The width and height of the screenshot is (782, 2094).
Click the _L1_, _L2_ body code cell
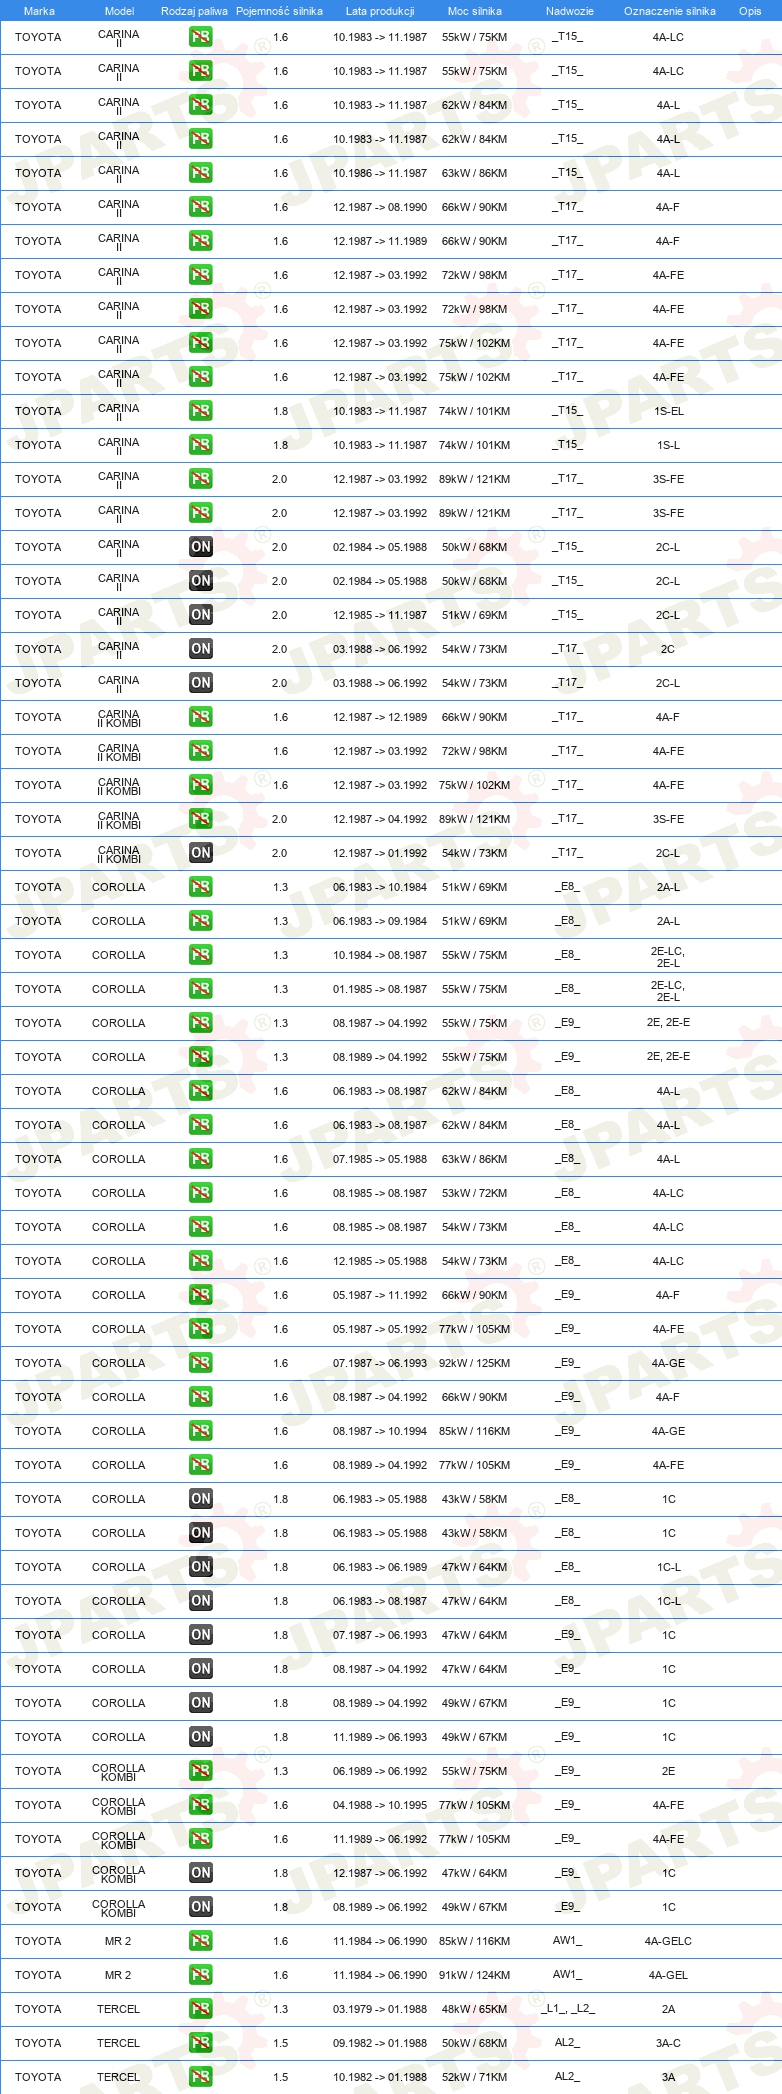[x=568, y=2009]
